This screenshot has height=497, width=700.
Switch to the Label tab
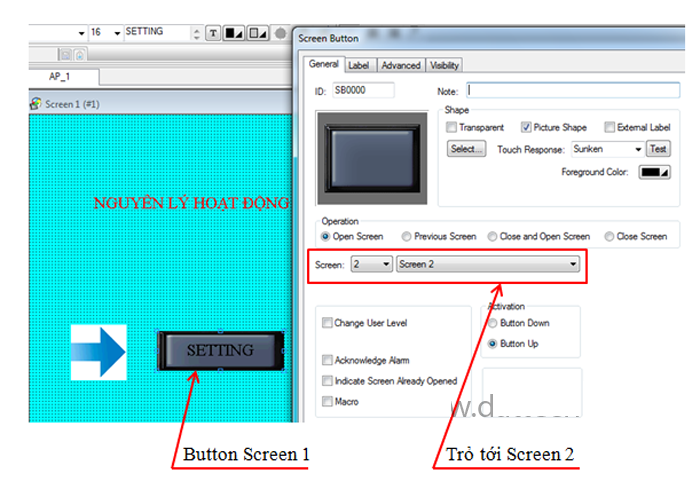point(358,66)
